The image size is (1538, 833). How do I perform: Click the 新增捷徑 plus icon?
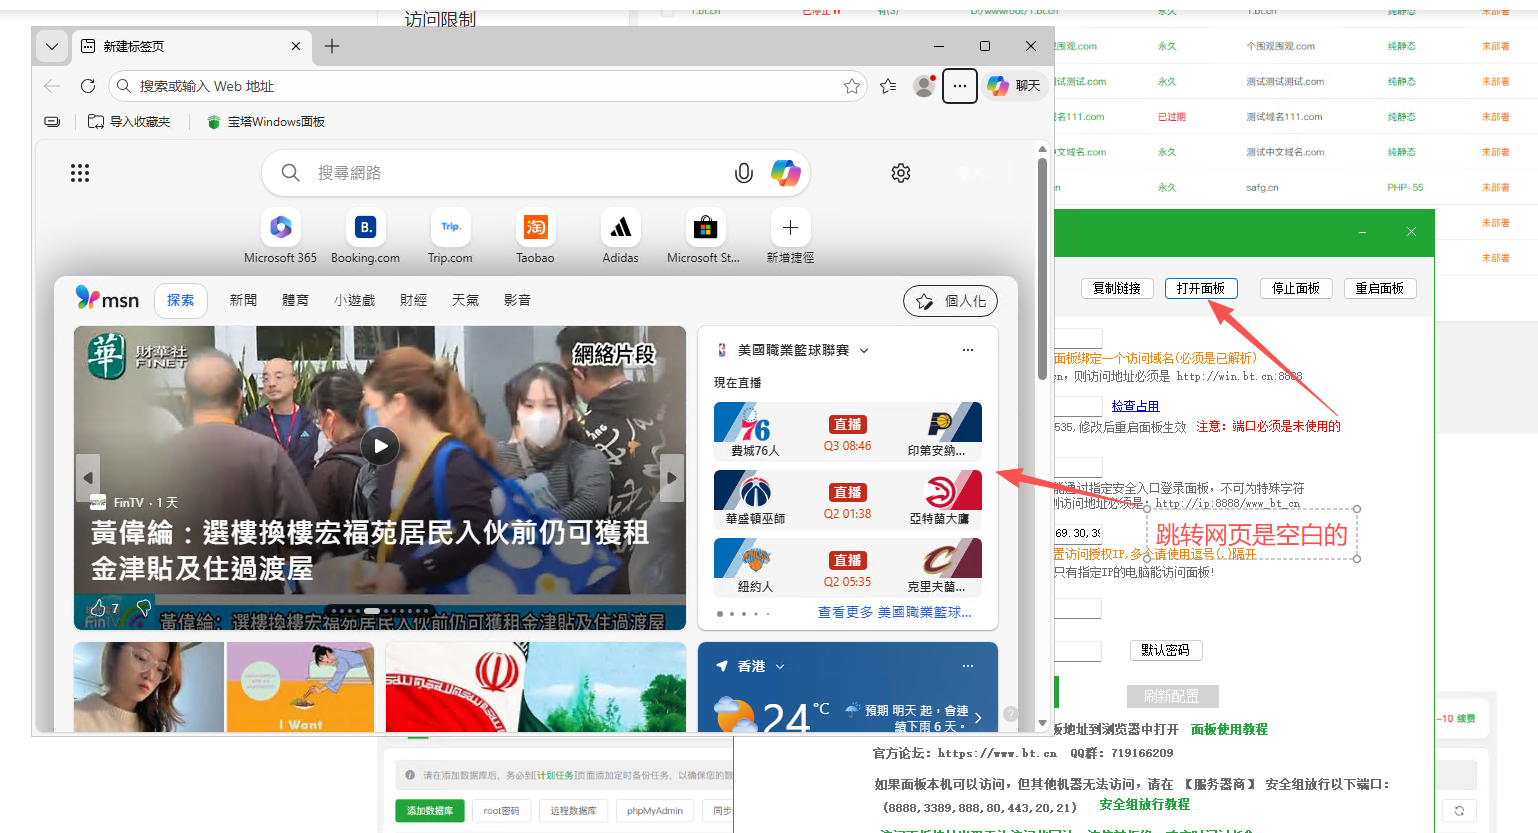(789, 227)
